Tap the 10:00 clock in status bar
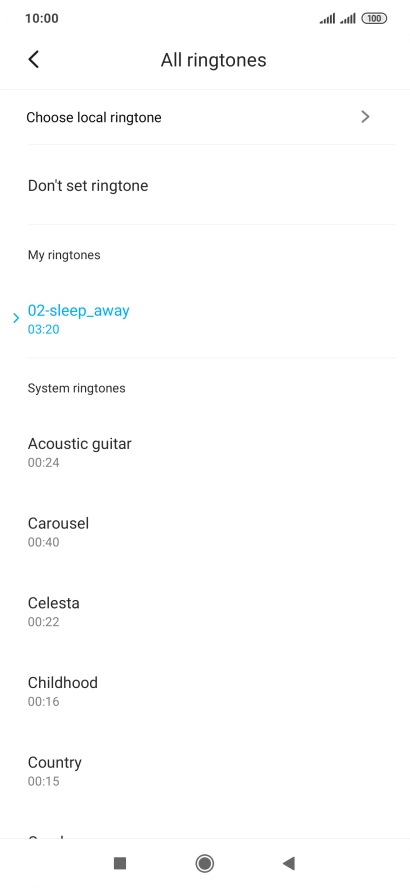Image resolution: width=410 pixels, height=888 pixels. 41,19
